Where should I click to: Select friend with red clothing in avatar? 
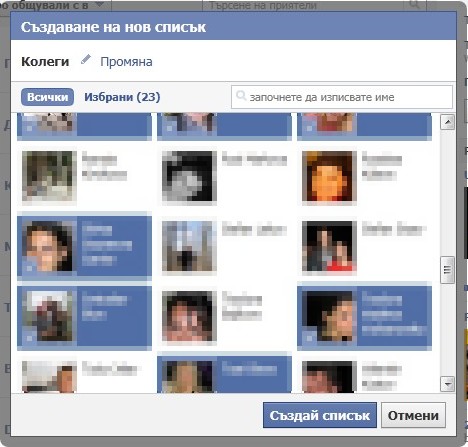point(364,246)
